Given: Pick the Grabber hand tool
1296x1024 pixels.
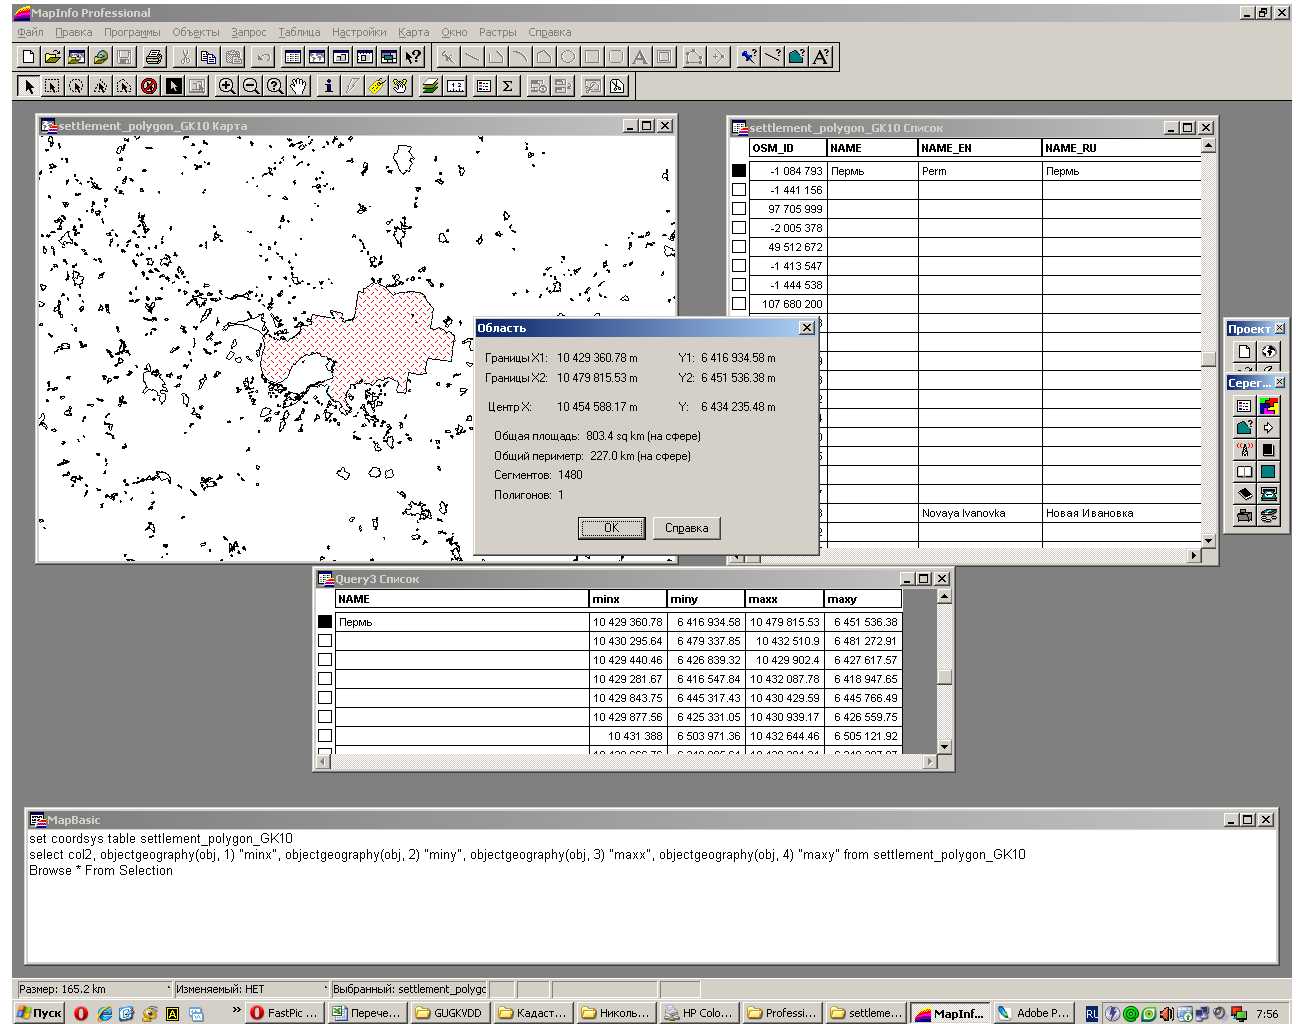Looking at the screenshot, I should click(299, 86).
